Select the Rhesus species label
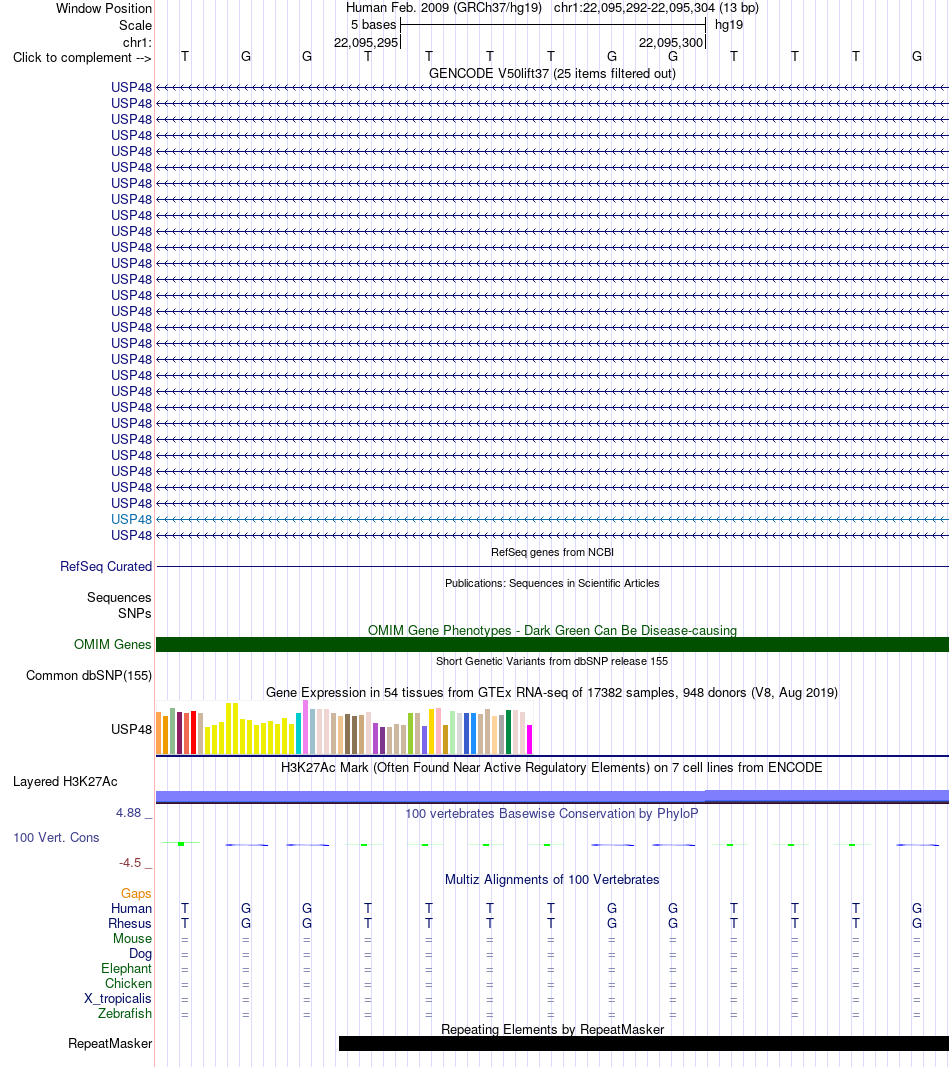950x1067 pixels. [x=130, y=923]
